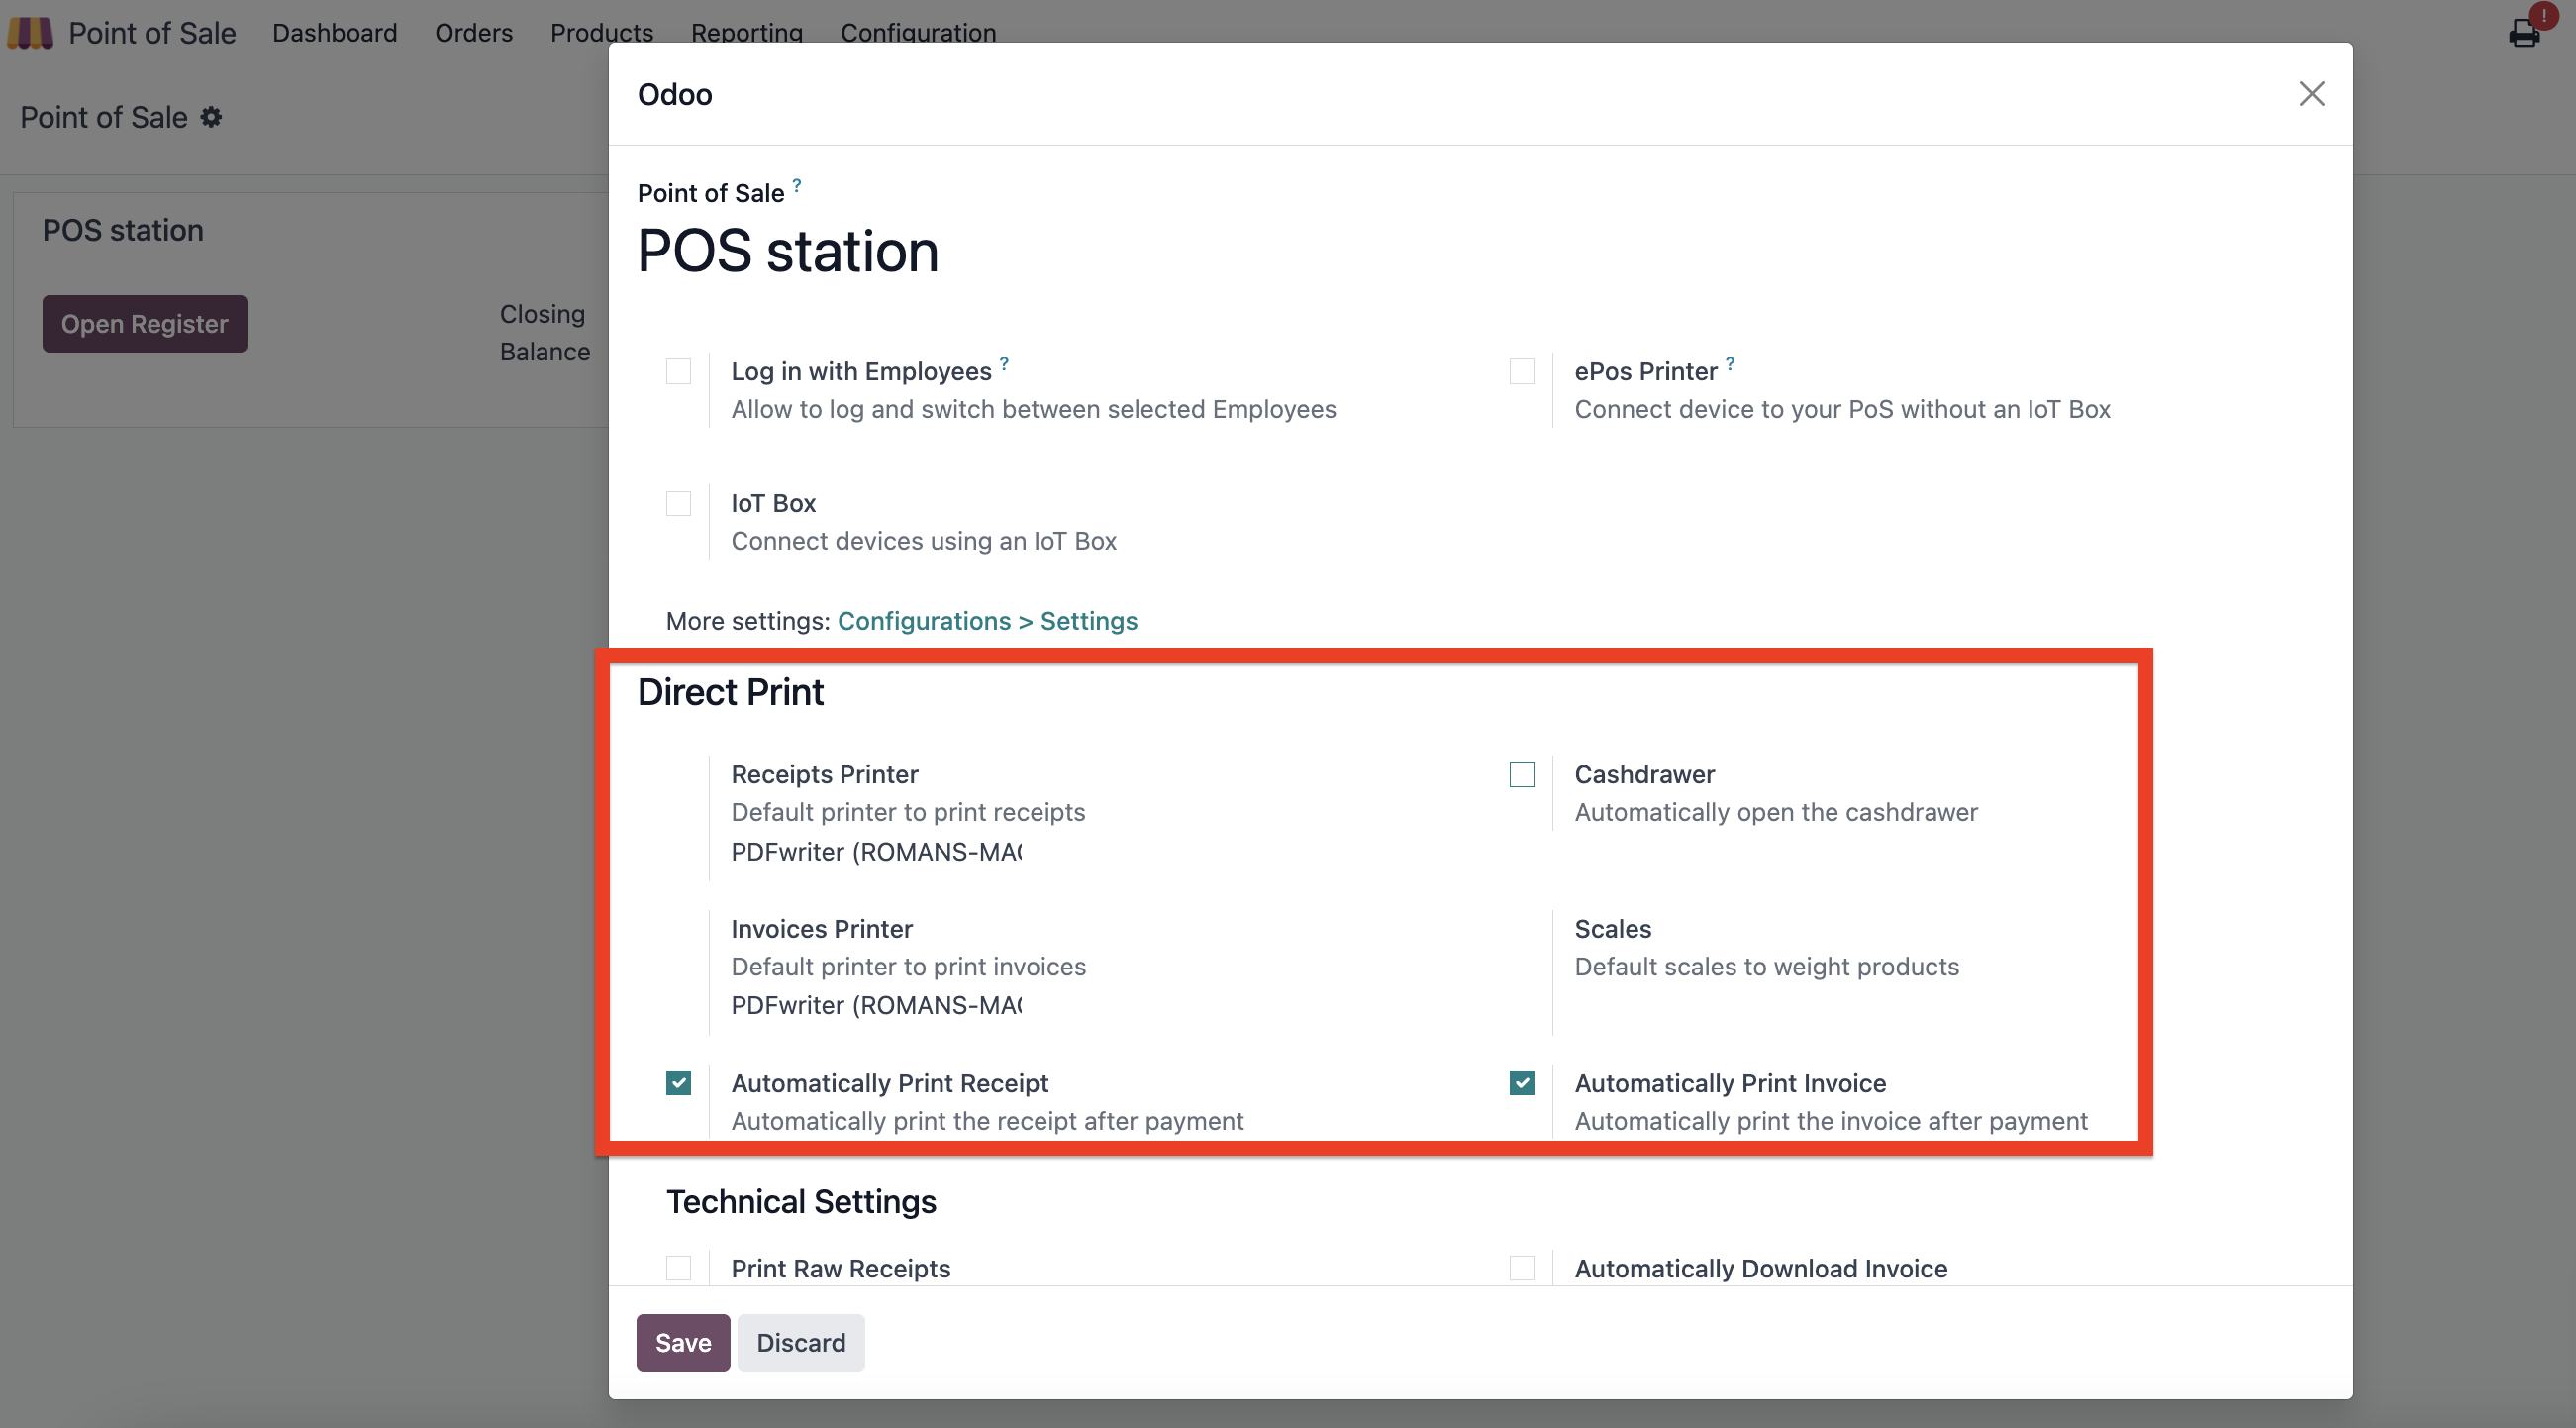
Task: Open the Products menu
Action: tap(602, 32)
